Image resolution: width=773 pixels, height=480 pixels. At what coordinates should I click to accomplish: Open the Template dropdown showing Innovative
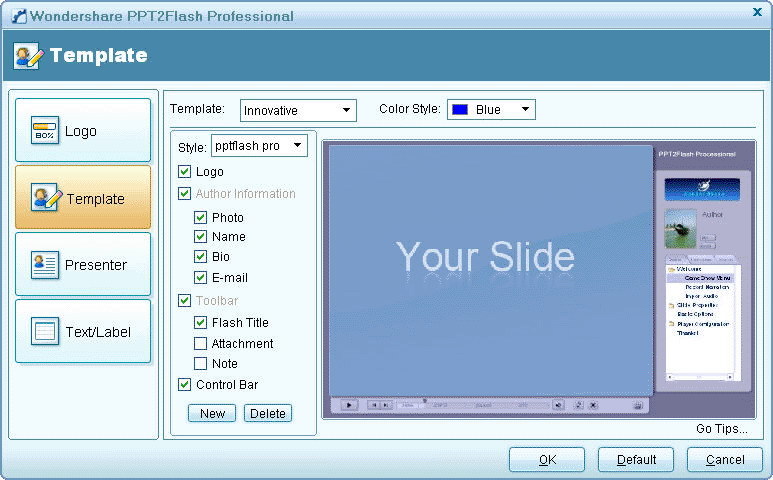[298, 110]
